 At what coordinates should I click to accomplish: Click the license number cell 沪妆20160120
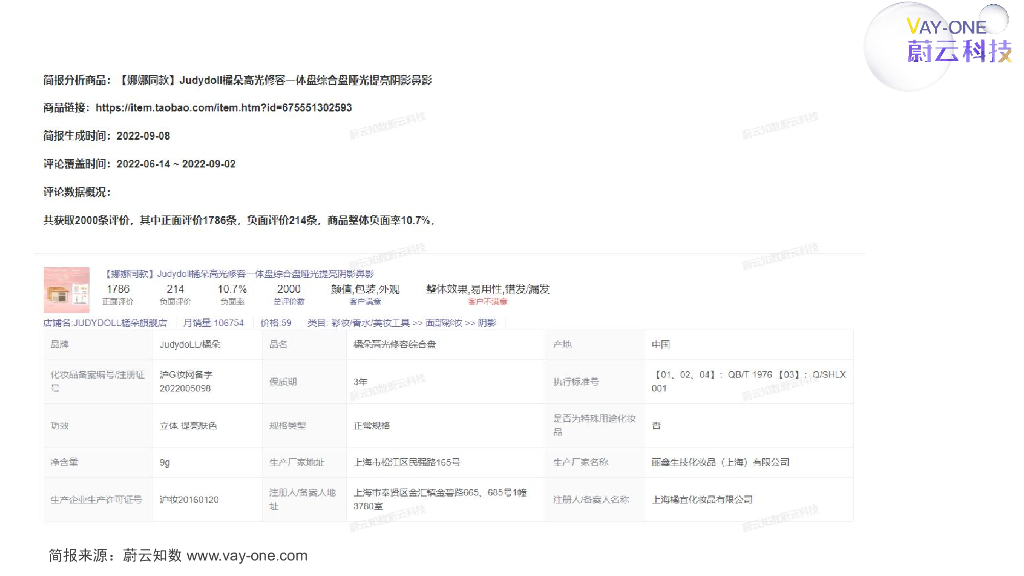[208, 500]
